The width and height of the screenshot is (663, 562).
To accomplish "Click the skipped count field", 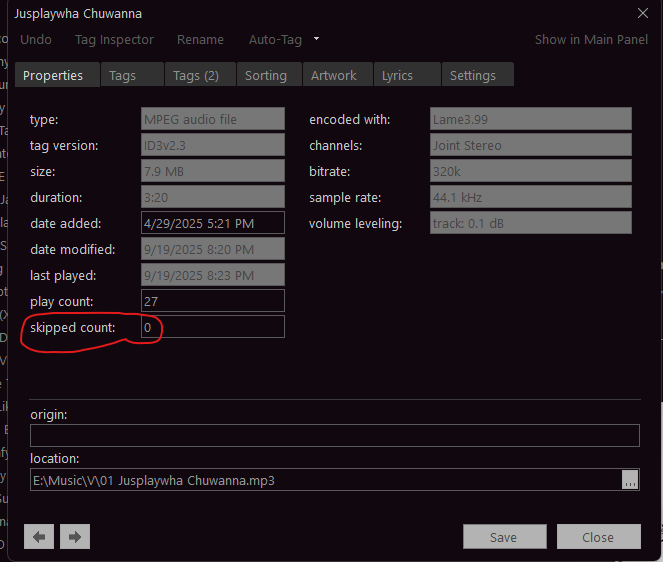I will (213, 327).
